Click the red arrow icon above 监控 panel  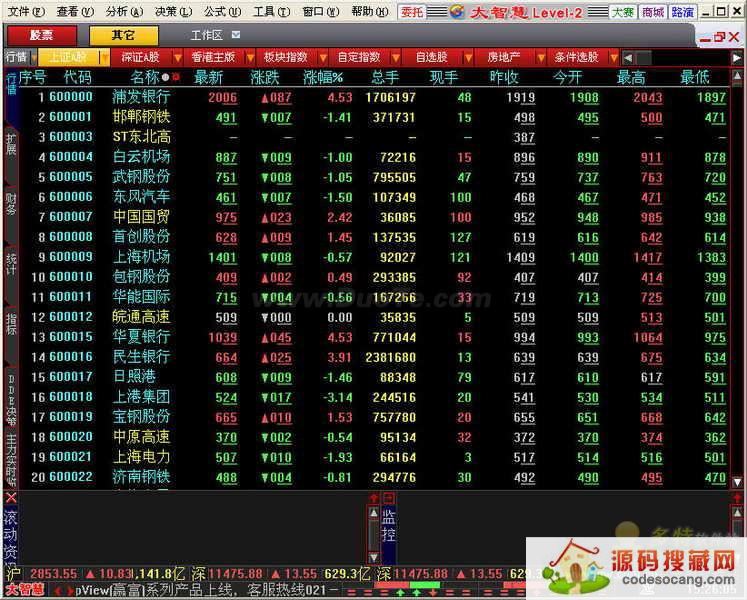[x=376, y=498]
